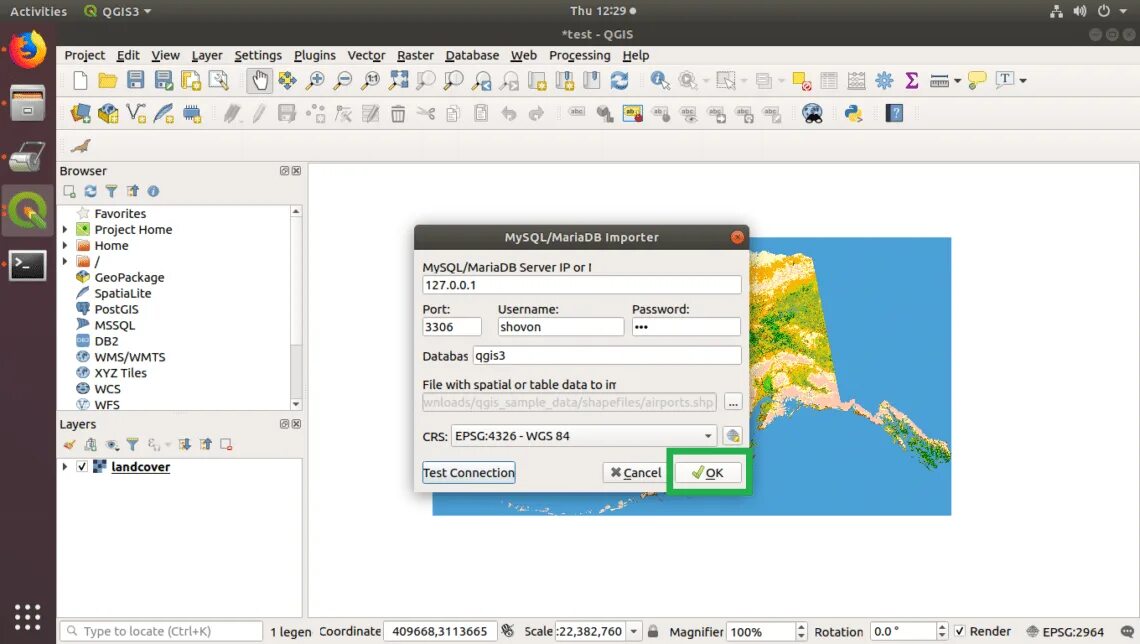Image resolution: width=1140 pixels, height=644 pixels.
Task: Click the Zoom Full extent icon
Action: click(x=398, y=80)
